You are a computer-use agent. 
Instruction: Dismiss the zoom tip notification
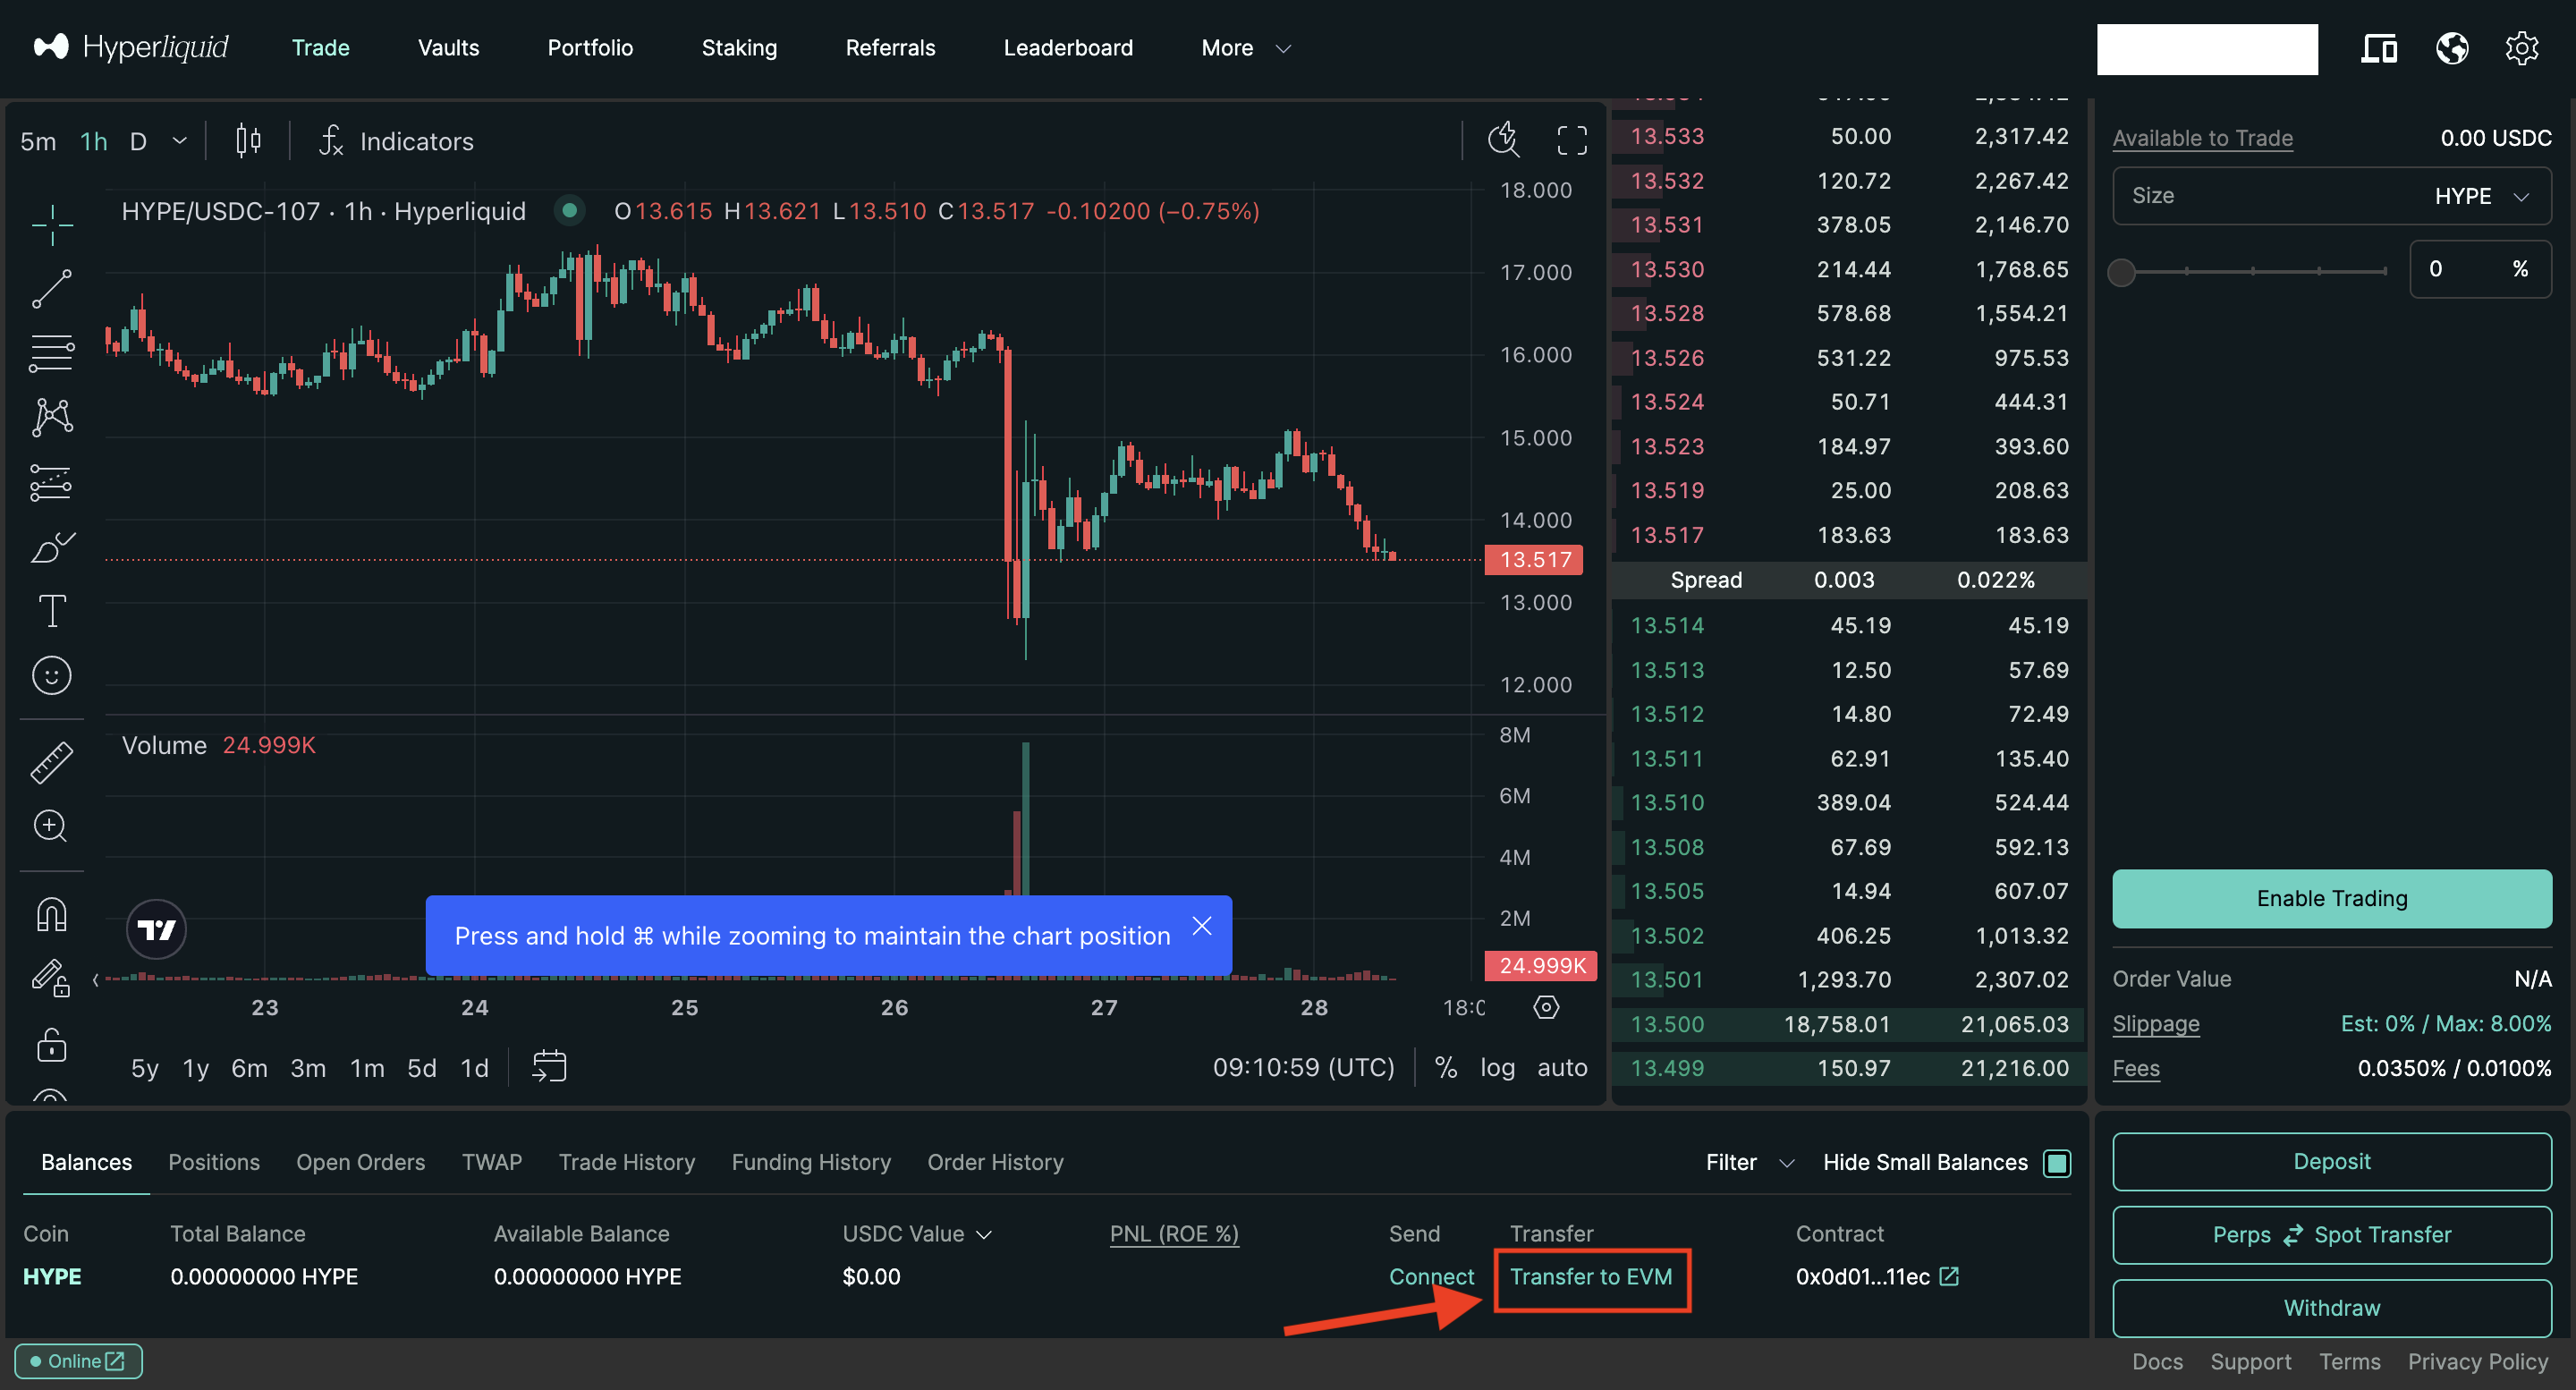tap(1201, 926)
